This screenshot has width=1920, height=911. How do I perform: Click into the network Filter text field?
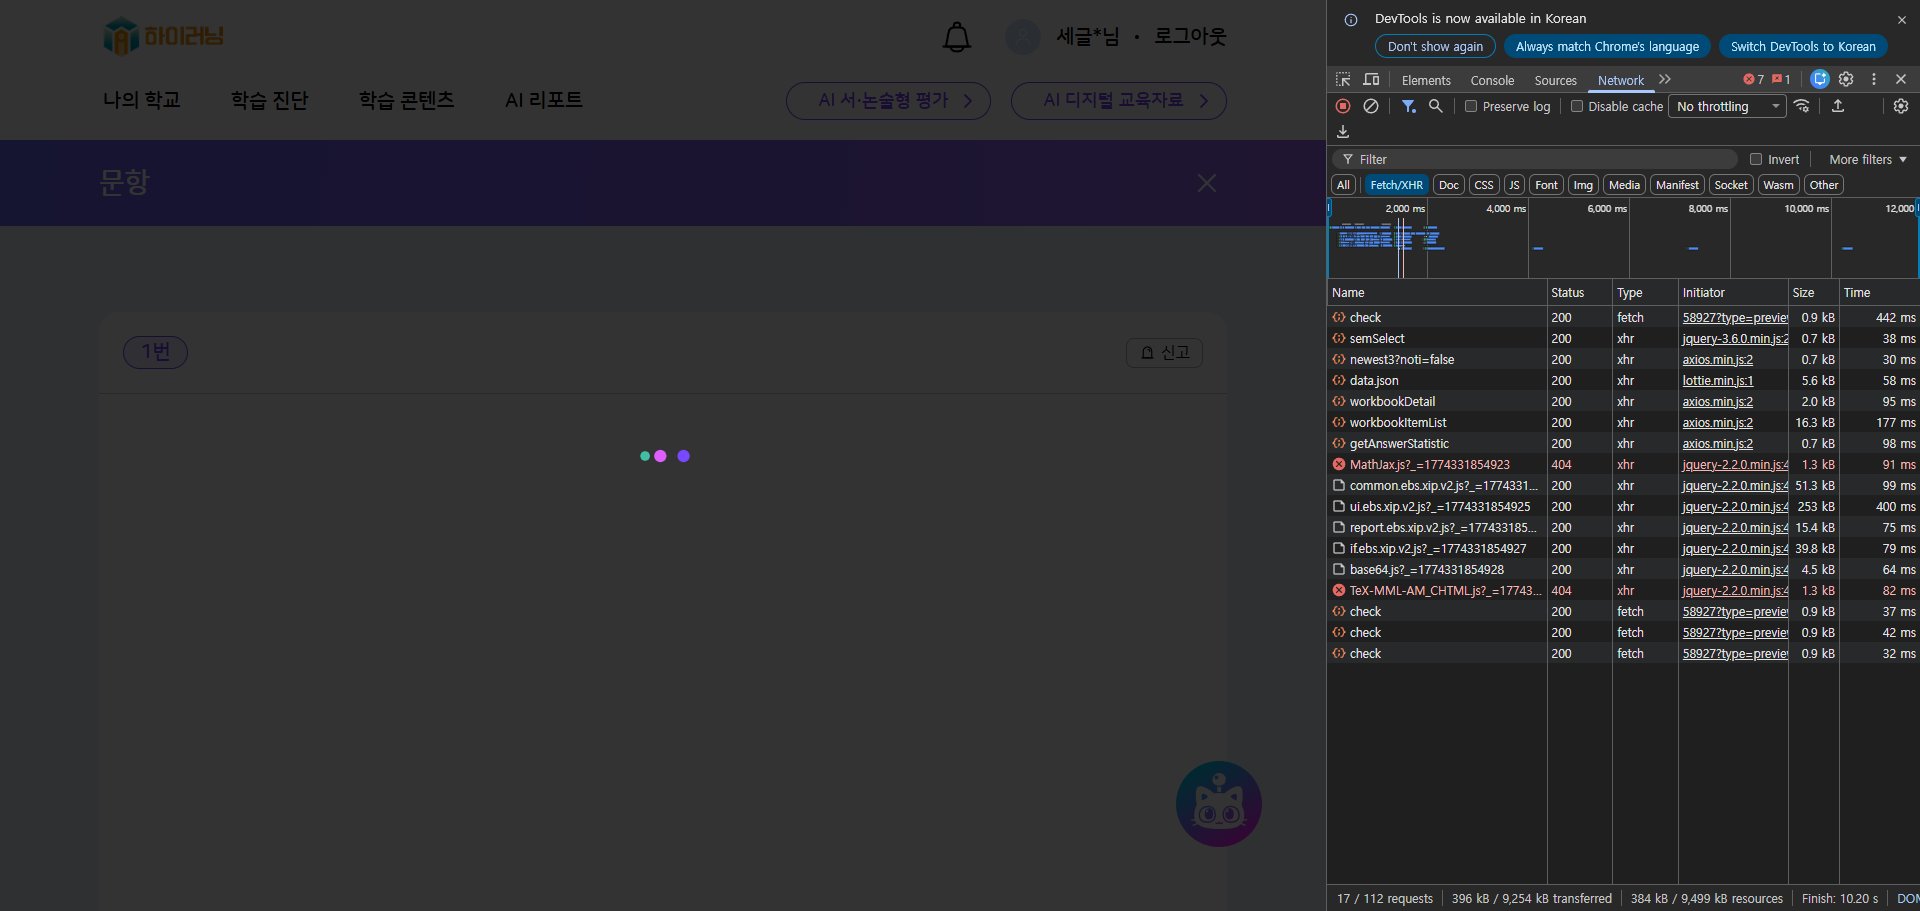coord(1540,159)
